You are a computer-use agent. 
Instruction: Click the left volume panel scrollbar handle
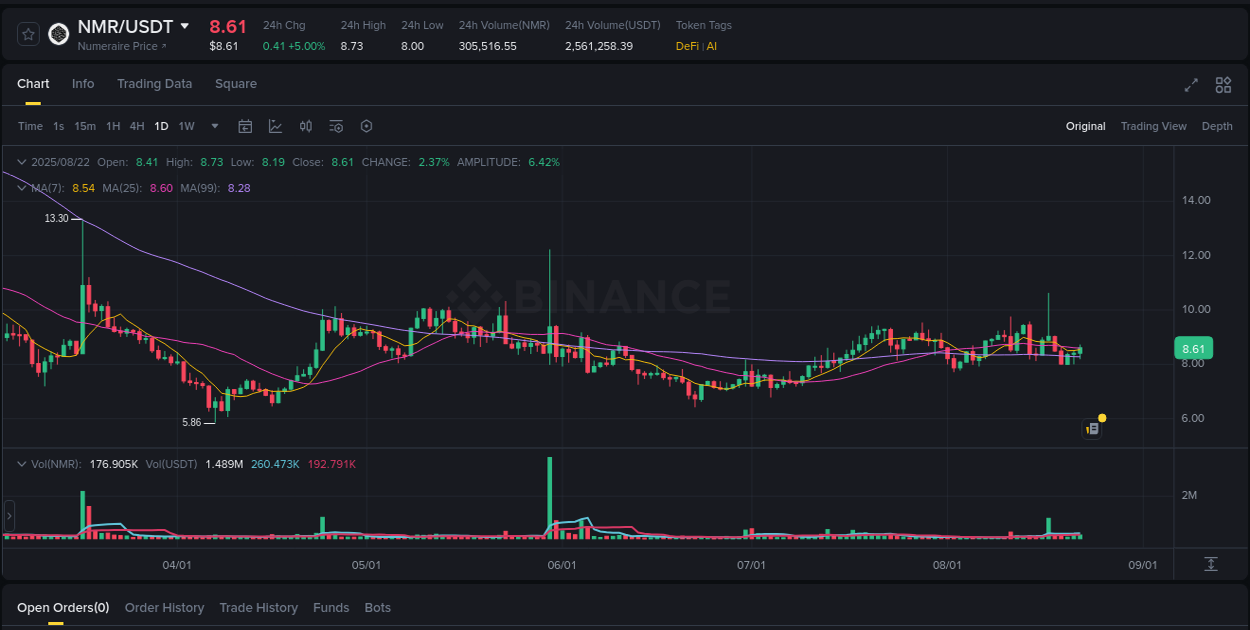(8, 516)
